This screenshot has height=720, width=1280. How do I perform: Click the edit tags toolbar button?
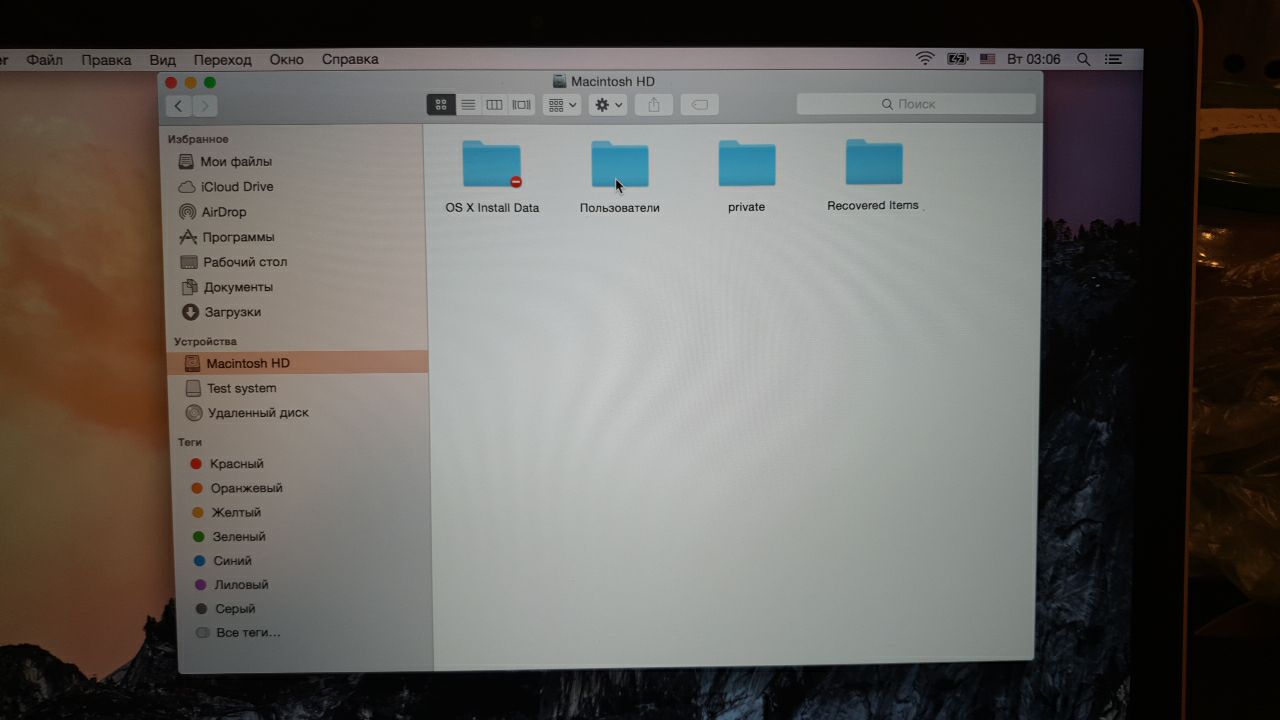coord(700,104)
